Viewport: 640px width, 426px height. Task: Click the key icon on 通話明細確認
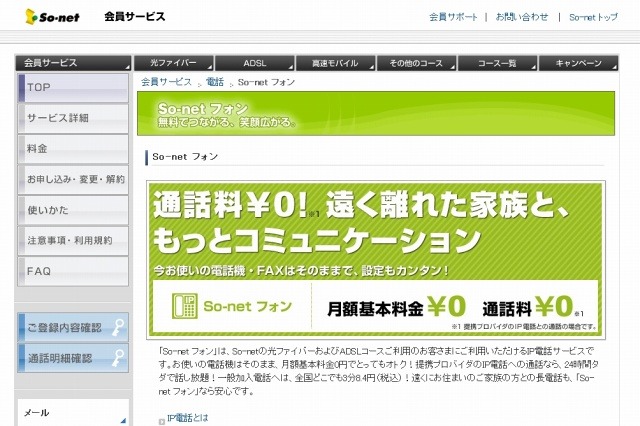coord(118,358)
